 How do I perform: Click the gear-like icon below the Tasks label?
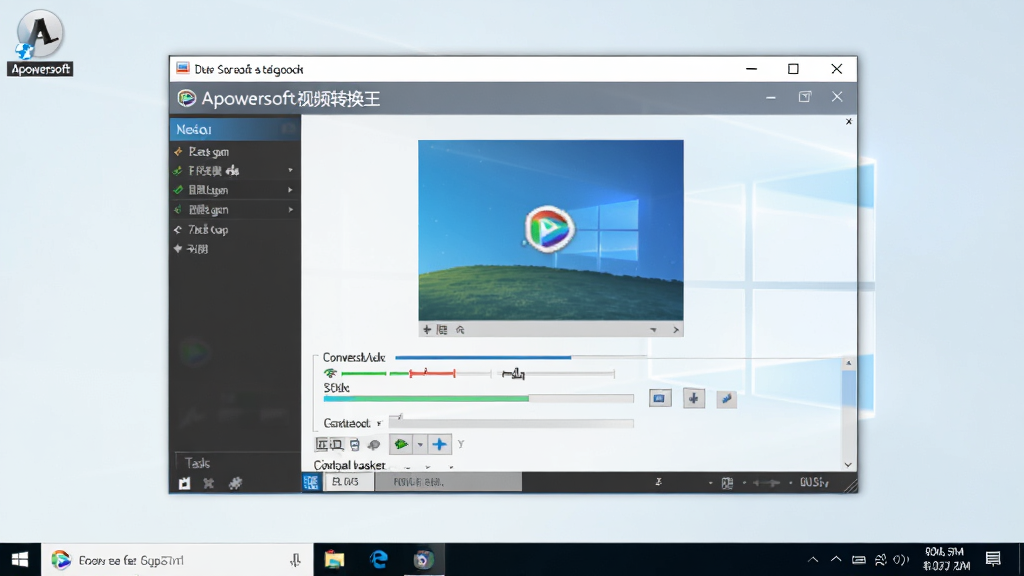(x=235, y=483)
